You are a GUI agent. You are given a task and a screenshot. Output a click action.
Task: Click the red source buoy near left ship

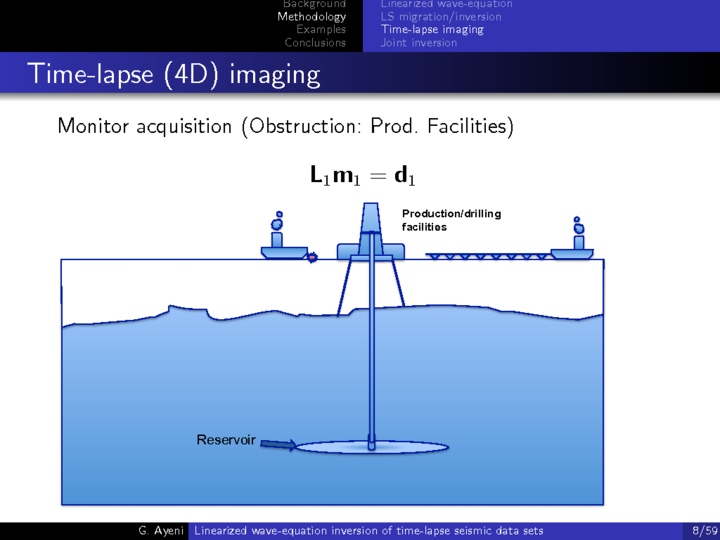[312, 258]
